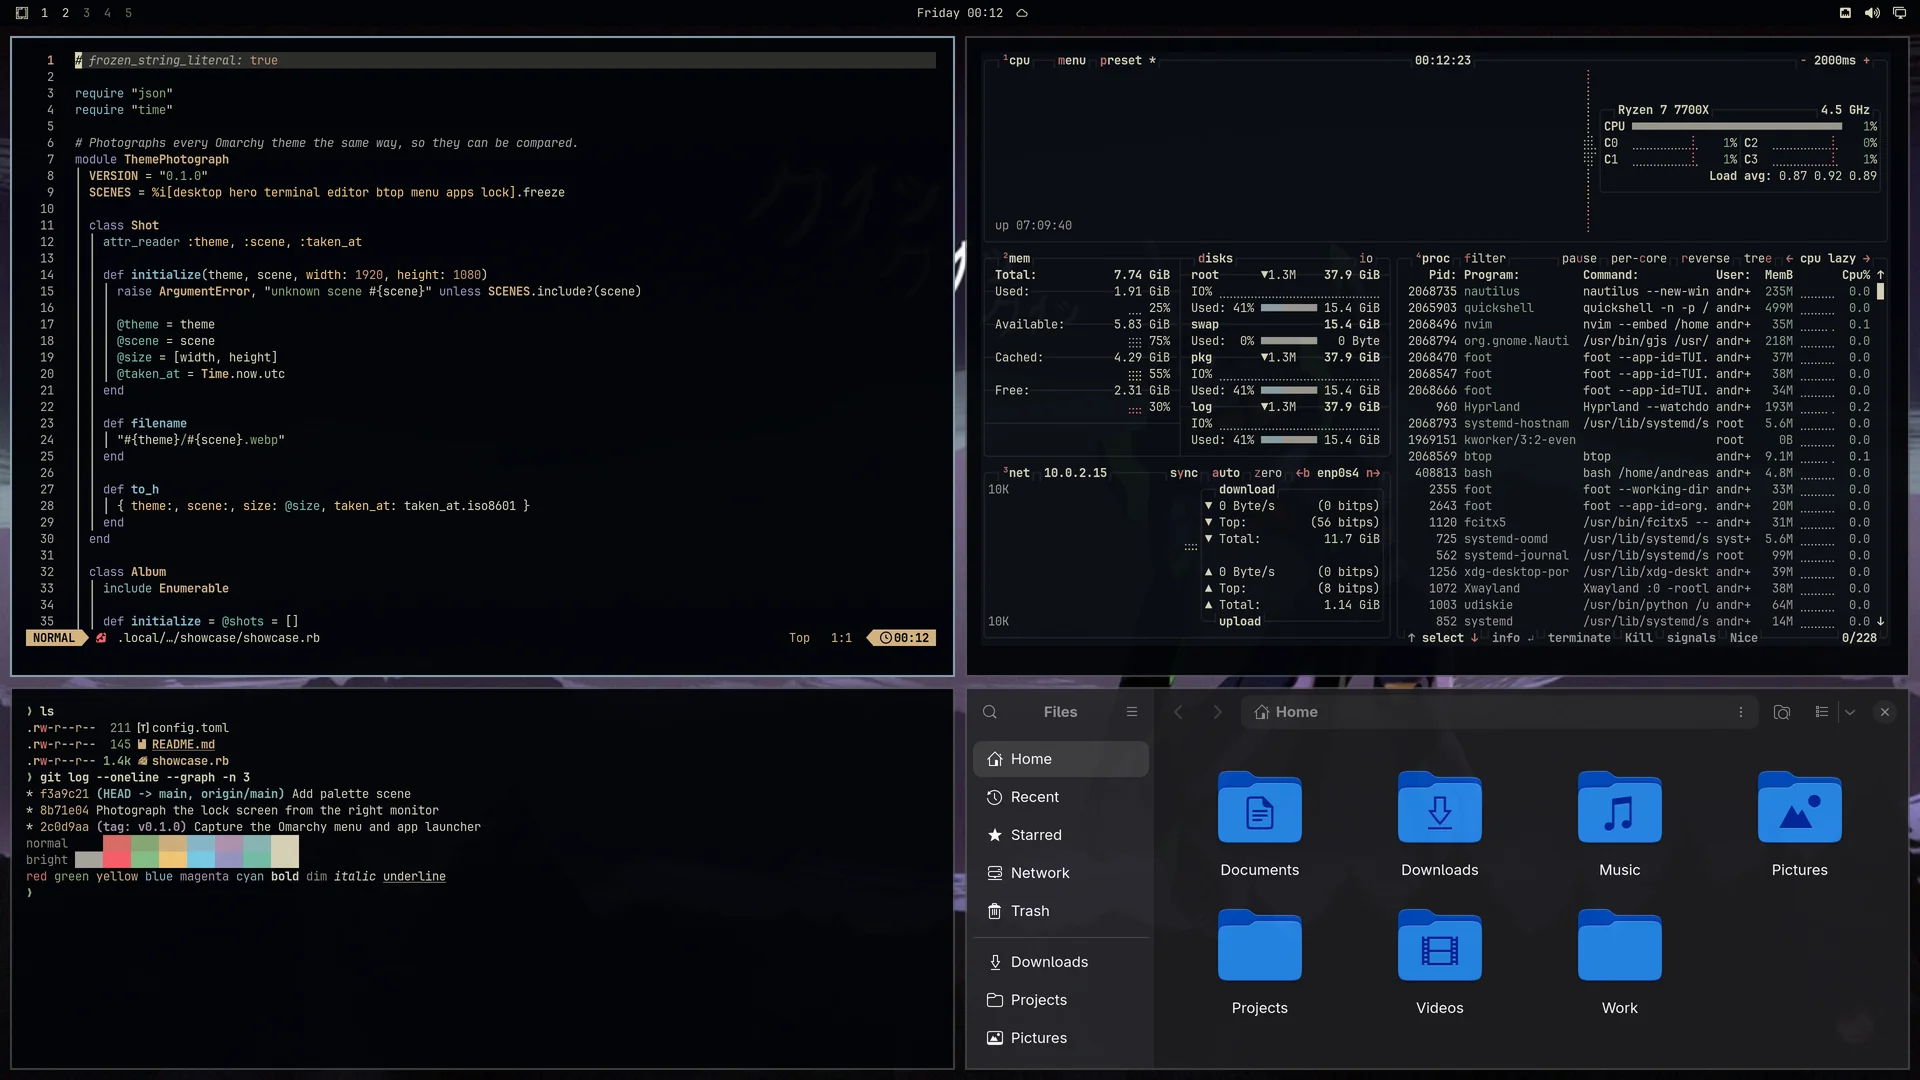Screen dimensions: 1920x1080
Task: Click Kill in the btop proc footer
Action: point(1638,638)
